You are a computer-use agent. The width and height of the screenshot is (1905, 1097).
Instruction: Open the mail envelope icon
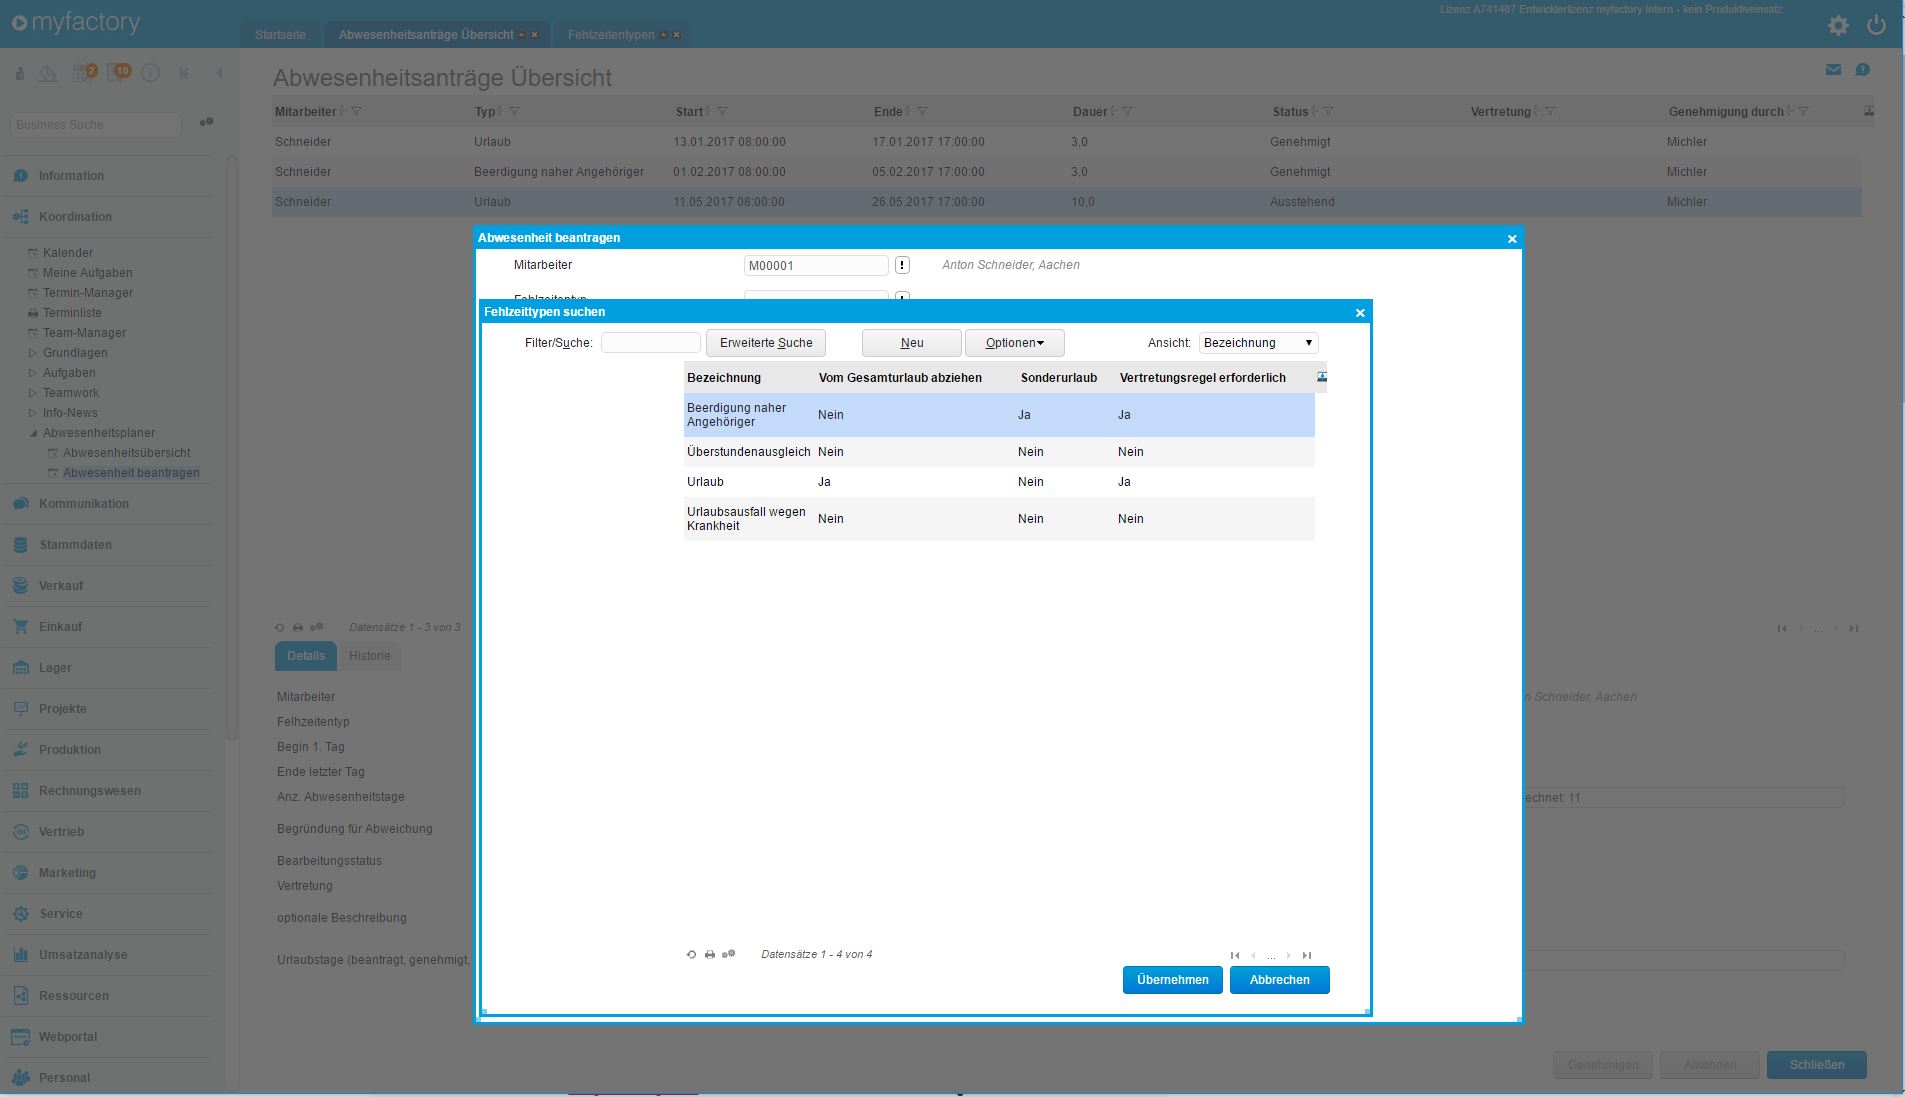[x=1833, y=70]
